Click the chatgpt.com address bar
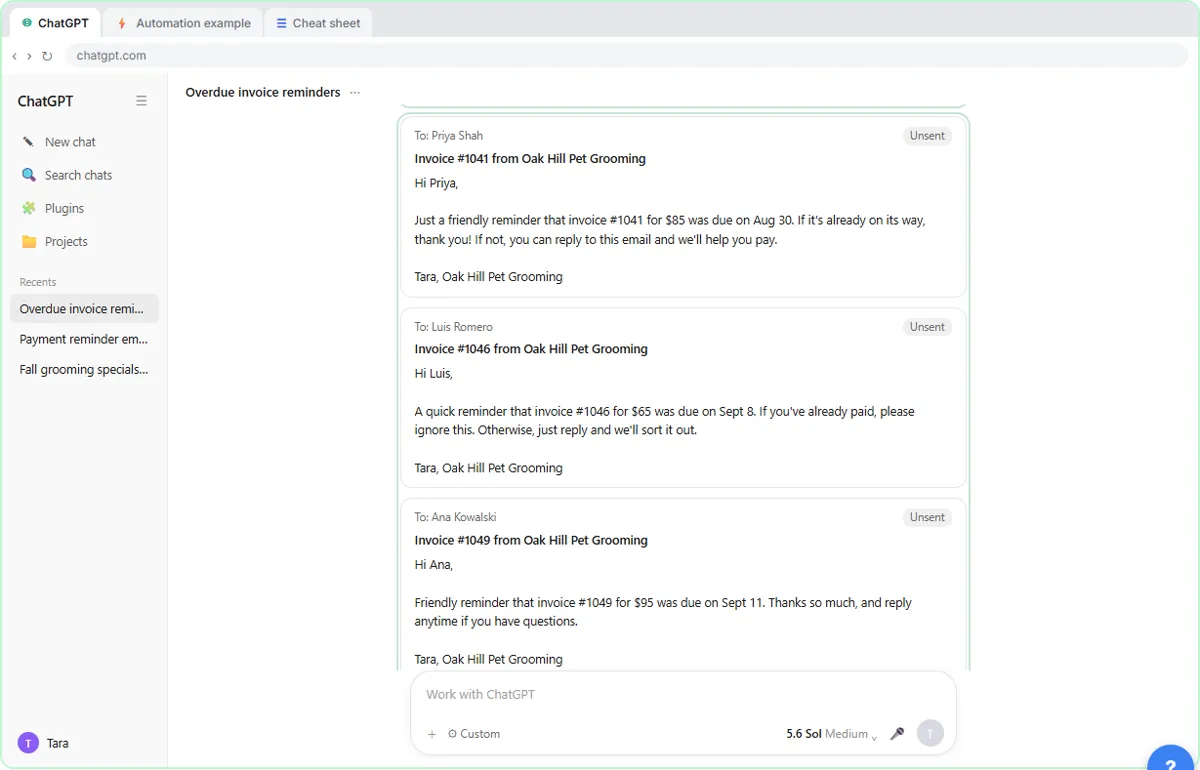1200x770 pixels. 627,56
